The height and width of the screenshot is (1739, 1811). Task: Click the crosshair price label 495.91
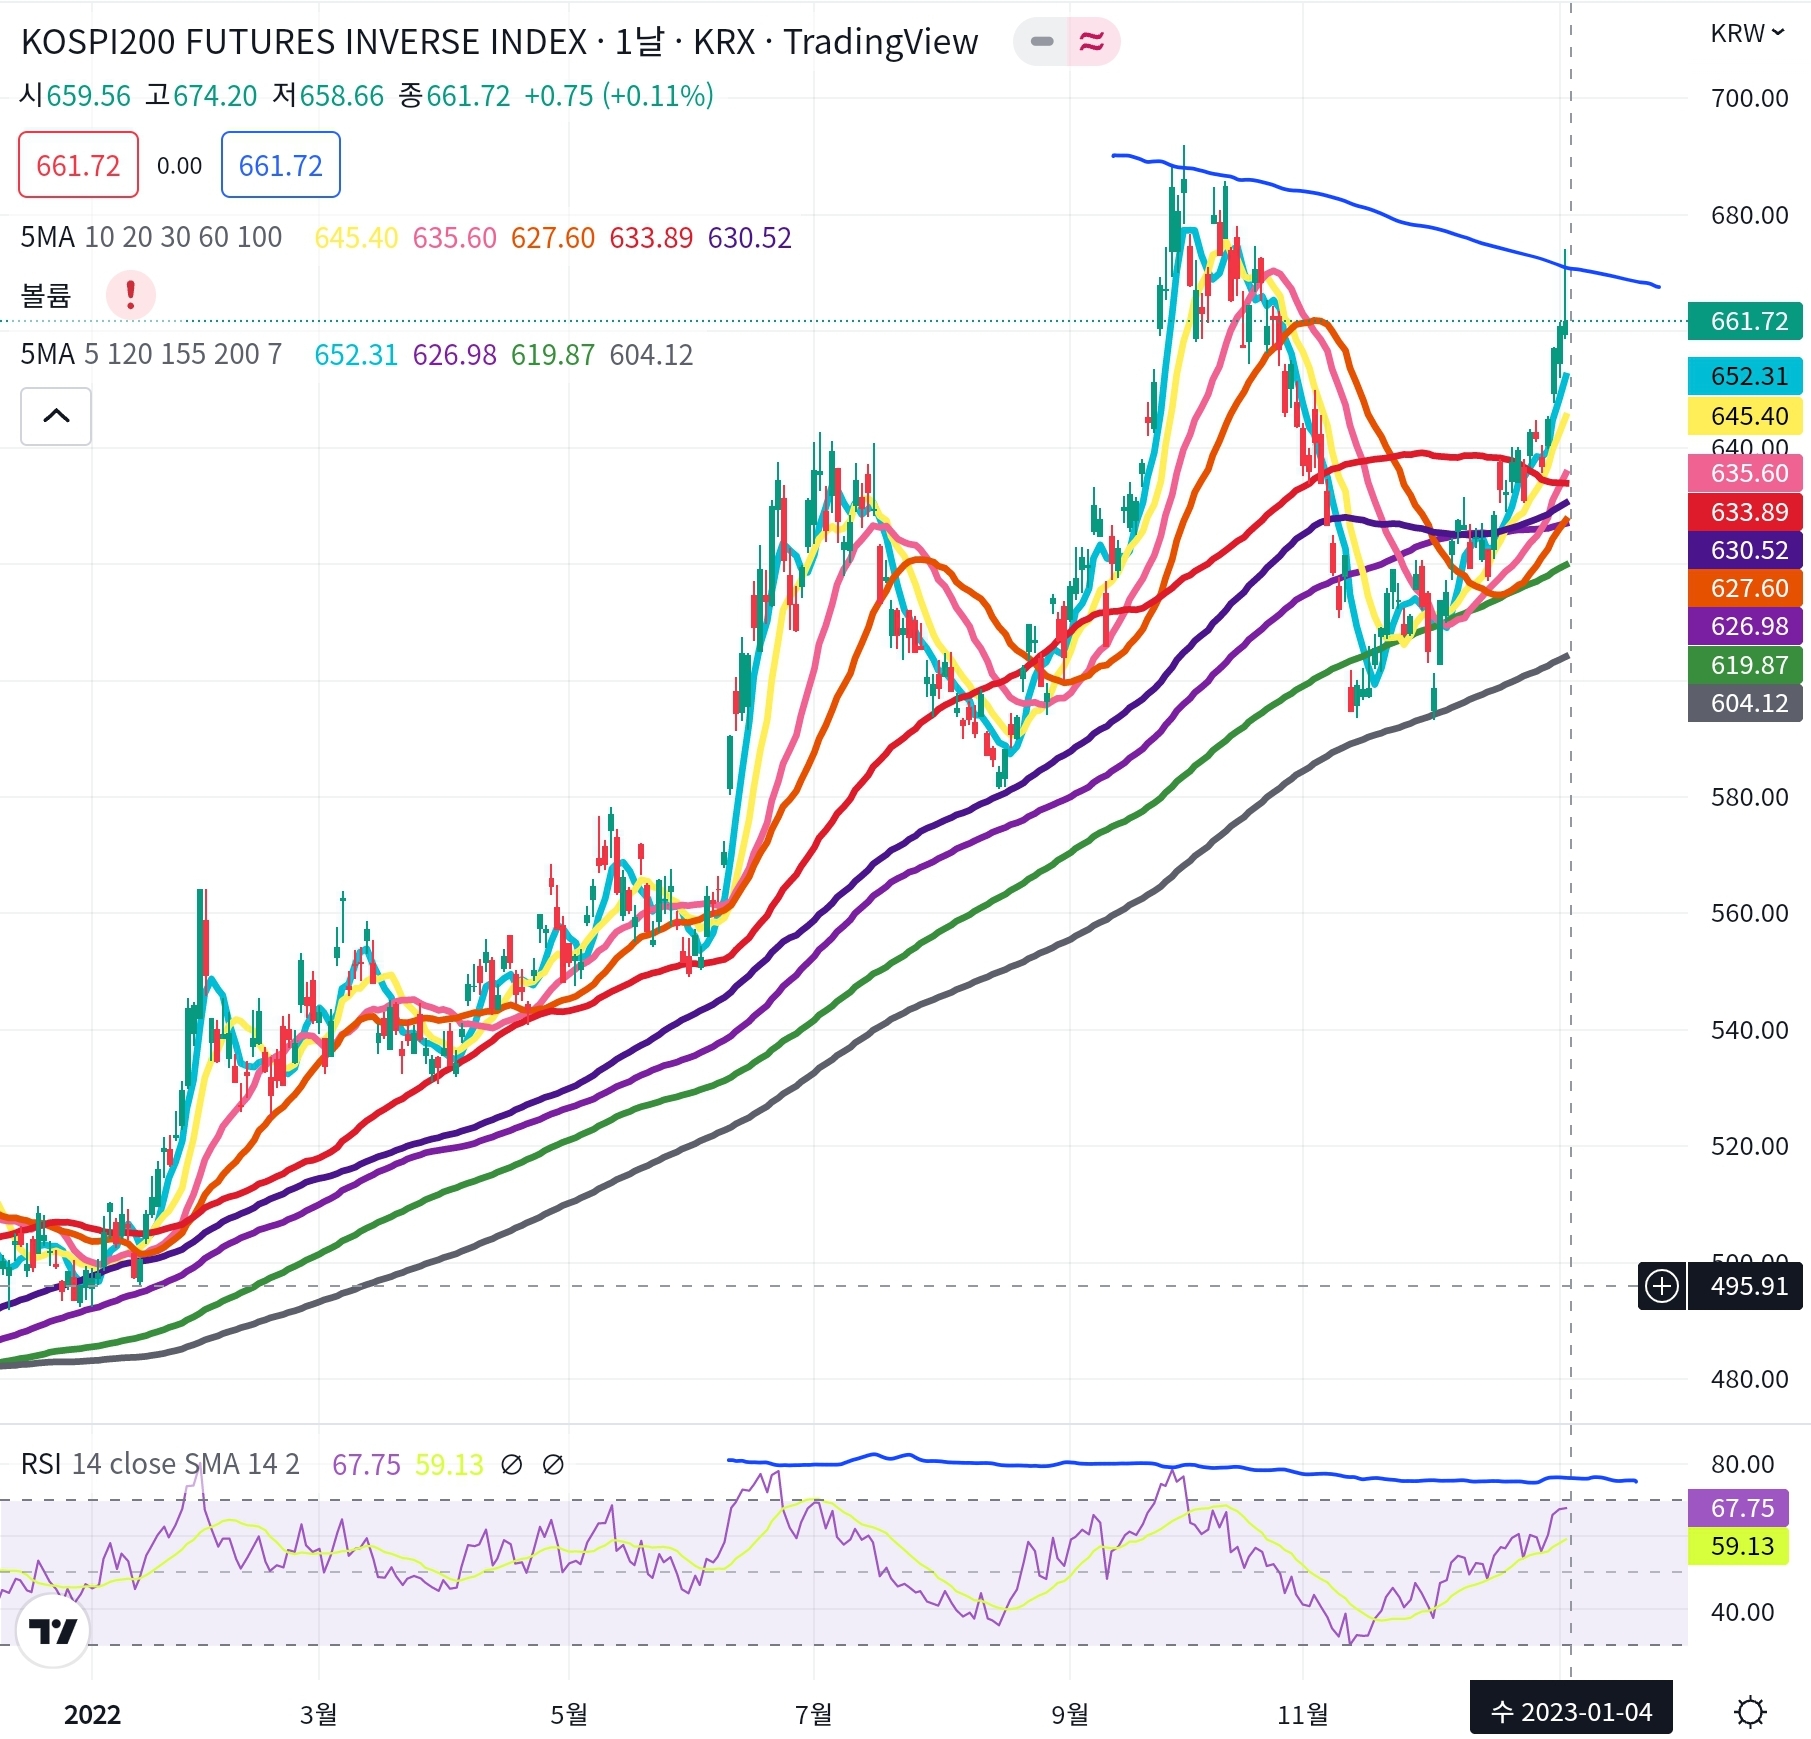[x=1745, y=1286]
